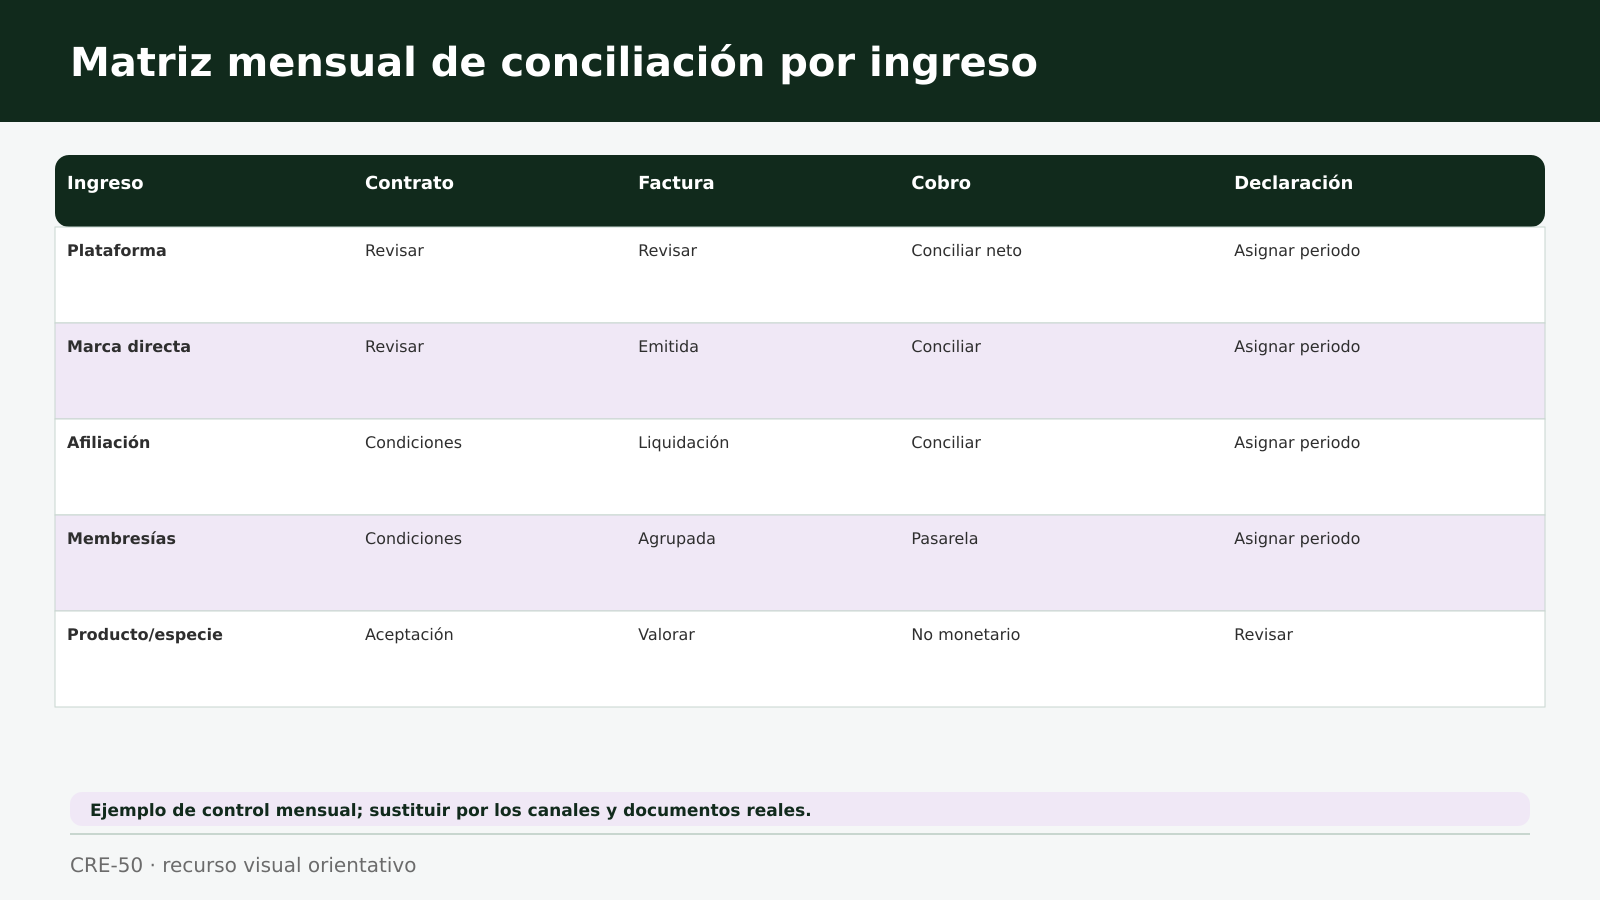
Task: Click 'Conciliar' in the Marca directa row
Action: (x=946, y=347)
